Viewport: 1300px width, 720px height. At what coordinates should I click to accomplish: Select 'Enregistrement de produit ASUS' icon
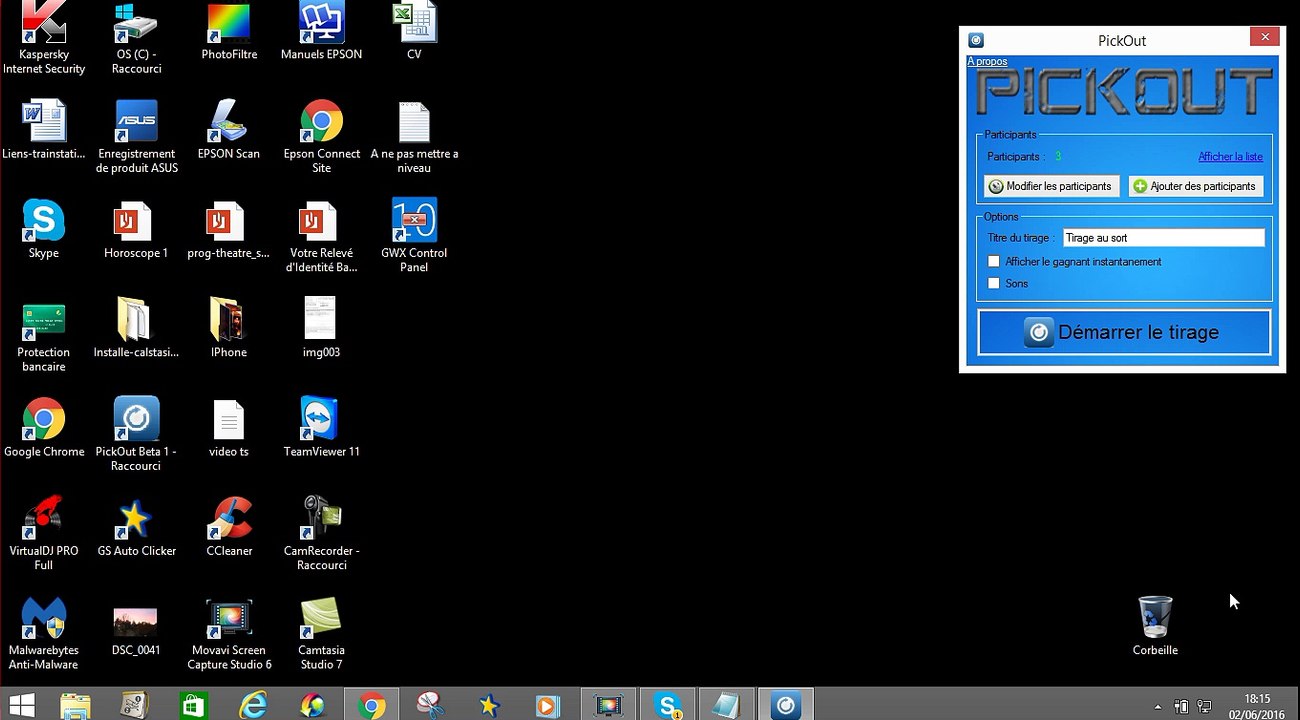point(136,137)
